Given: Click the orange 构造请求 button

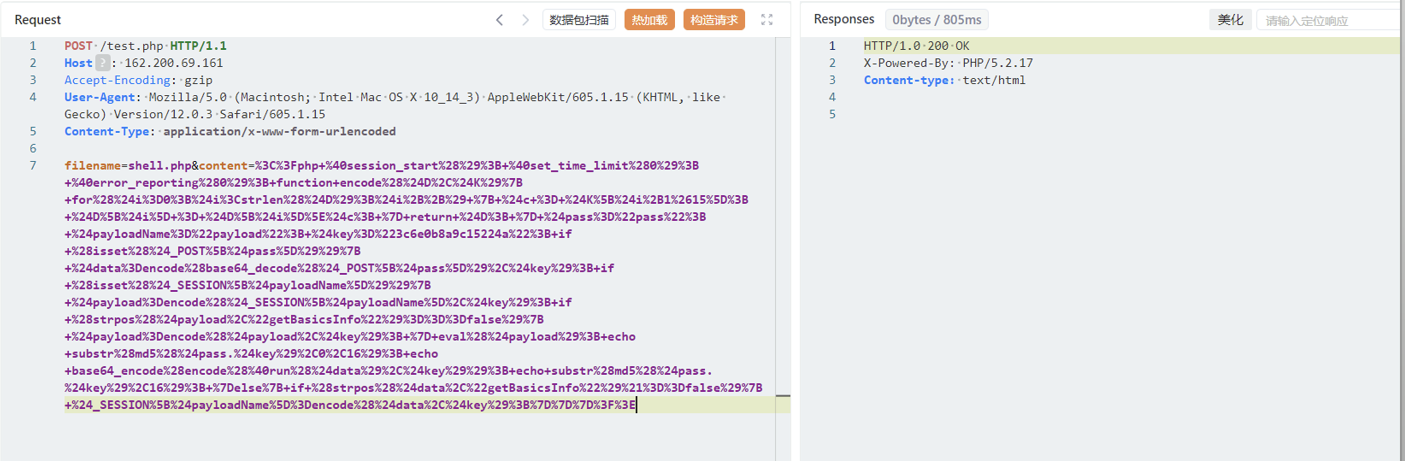Looking at the screenshot, I should coord(714,20).
